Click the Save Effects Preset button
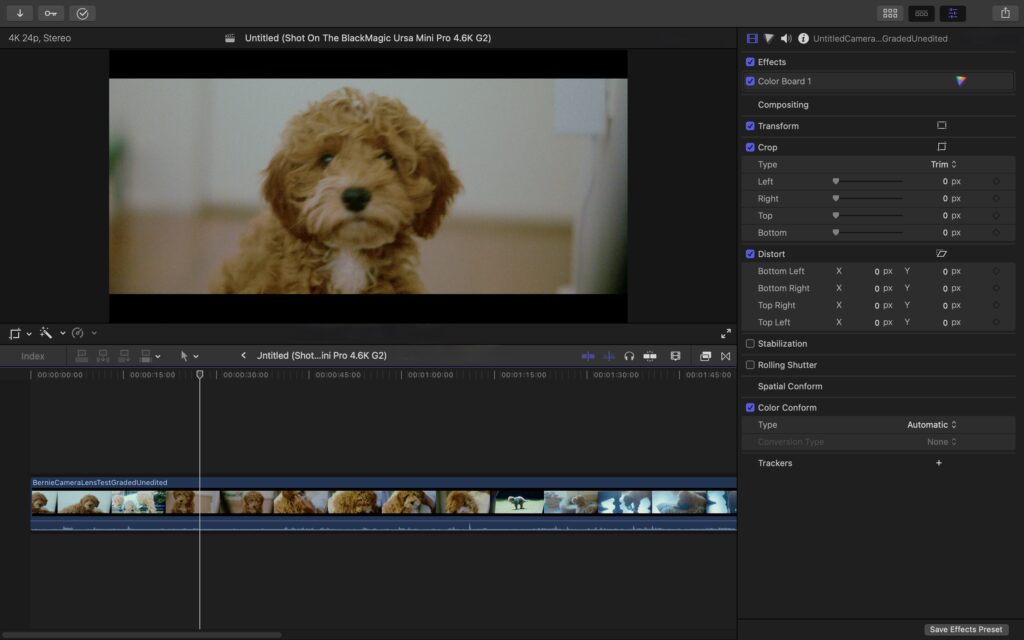1024x640 pixels. [x=965, y=629]
